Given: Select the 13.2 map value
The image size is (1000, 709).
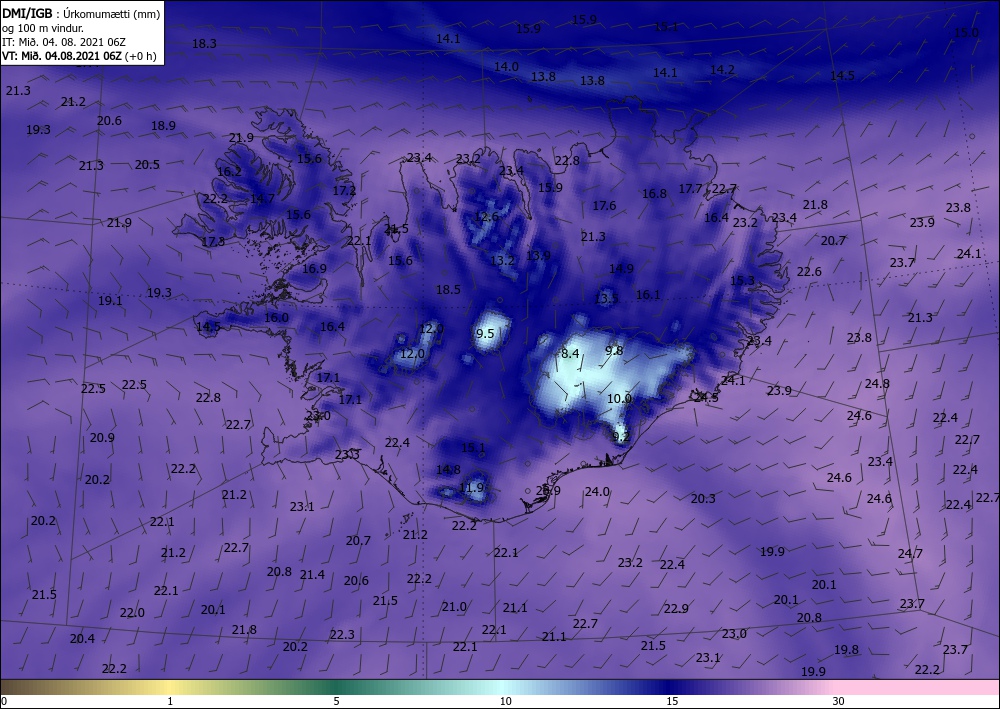Looking at the screenshot, I should (502, 260).
